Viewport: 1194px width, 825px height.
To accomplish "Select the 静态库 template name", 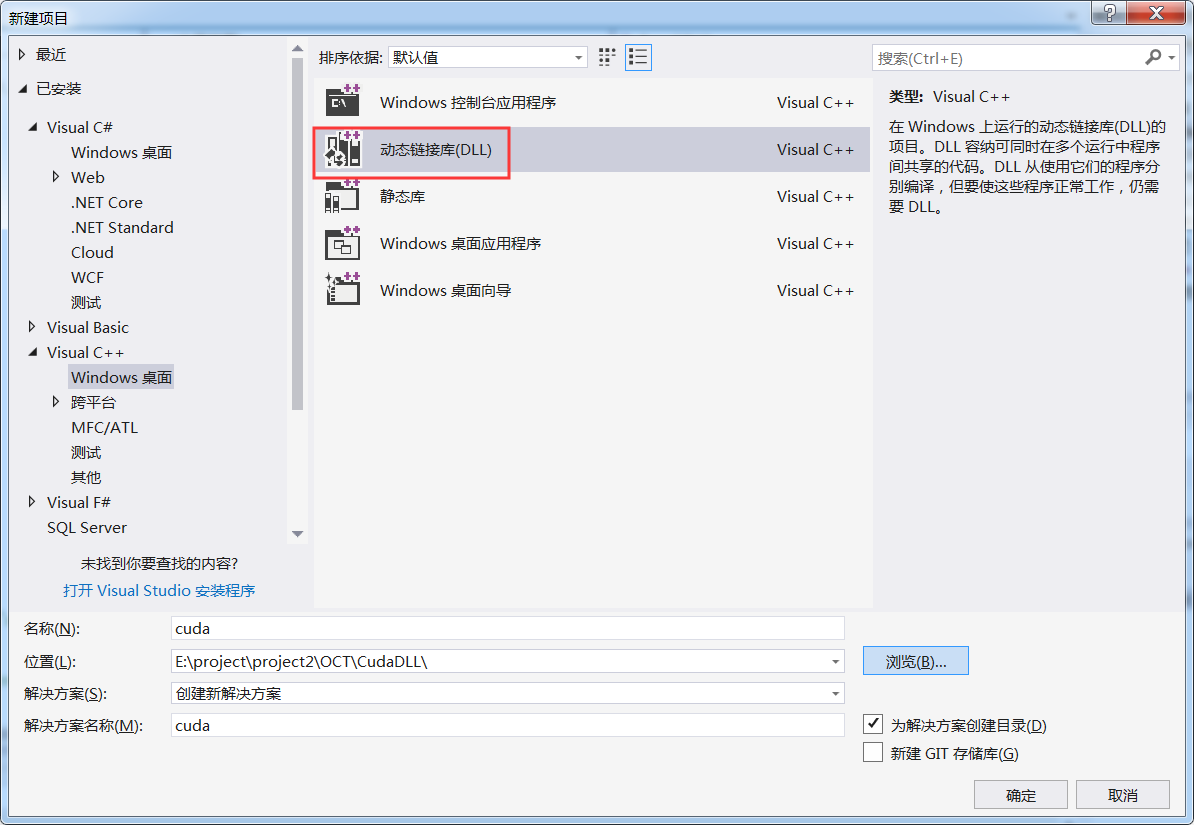I will pyautogui.click(x=402, y=197).
